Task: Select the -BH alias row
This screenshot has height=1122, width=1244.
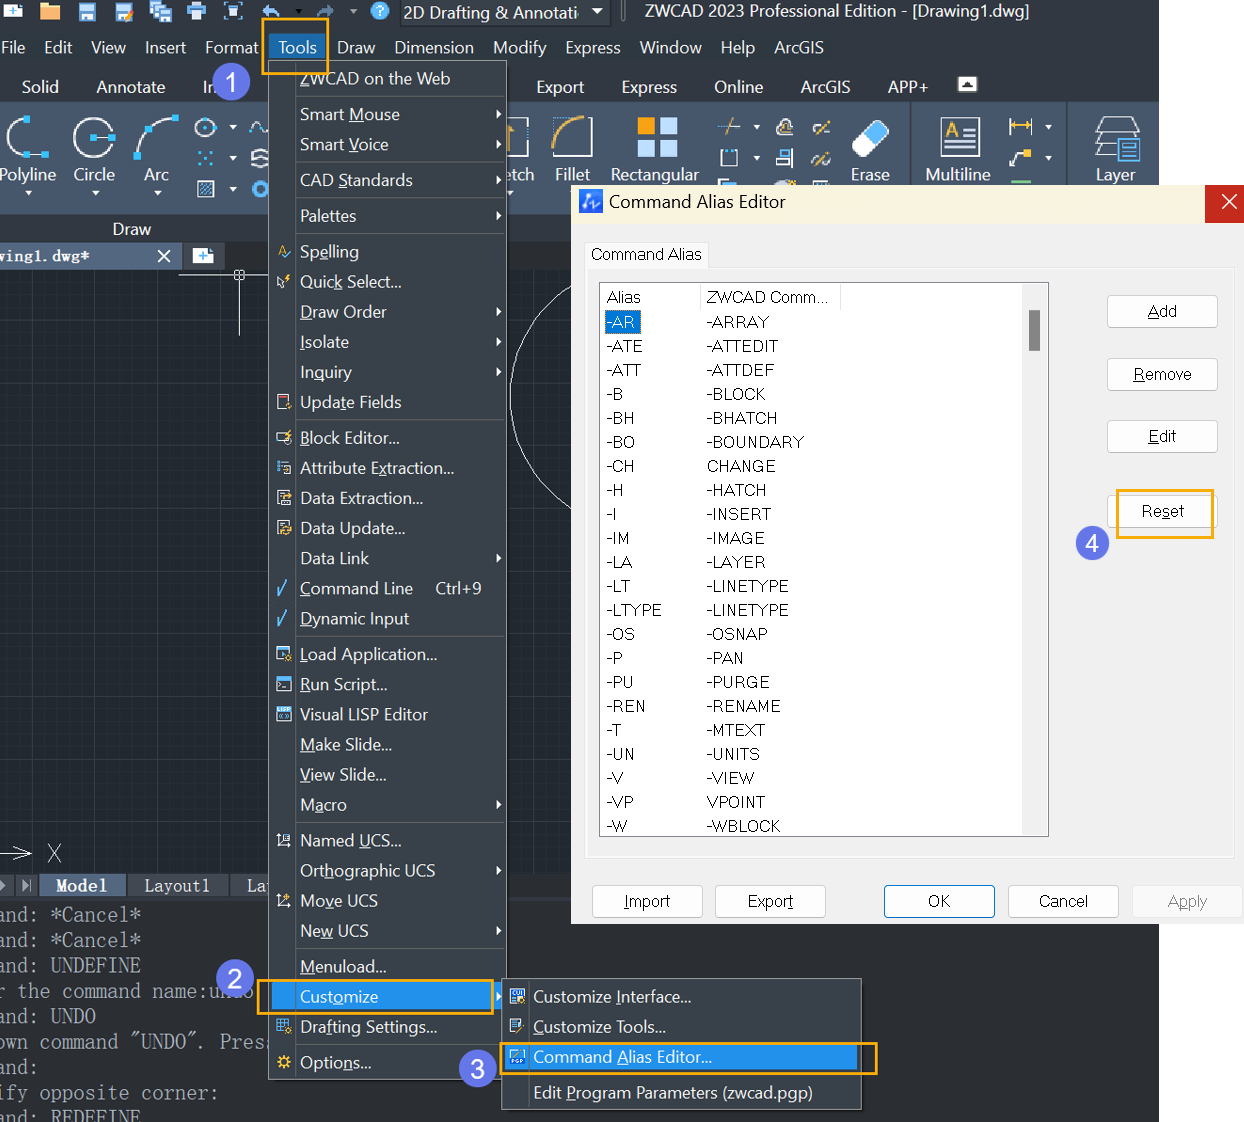Action: (812, 418)
